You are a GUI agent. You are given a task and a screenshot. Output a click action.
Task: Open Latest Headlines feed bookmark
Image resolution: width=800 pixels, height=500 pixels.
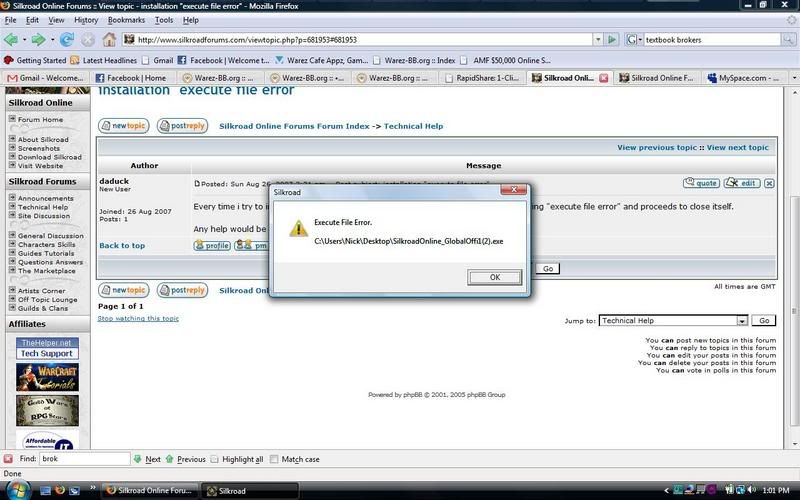pos(104,60)
